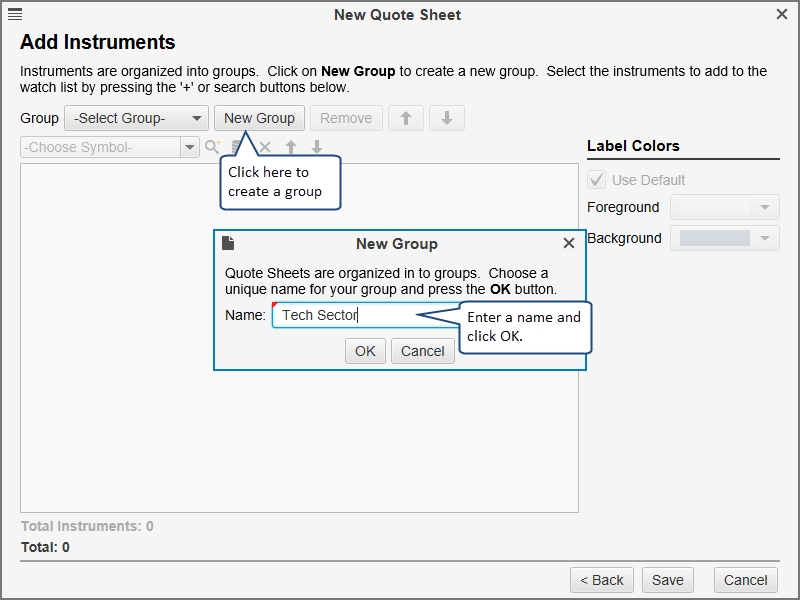Move group up with arrow button
The height and width of the screenshot is (600, 800).
pos(405,118)
